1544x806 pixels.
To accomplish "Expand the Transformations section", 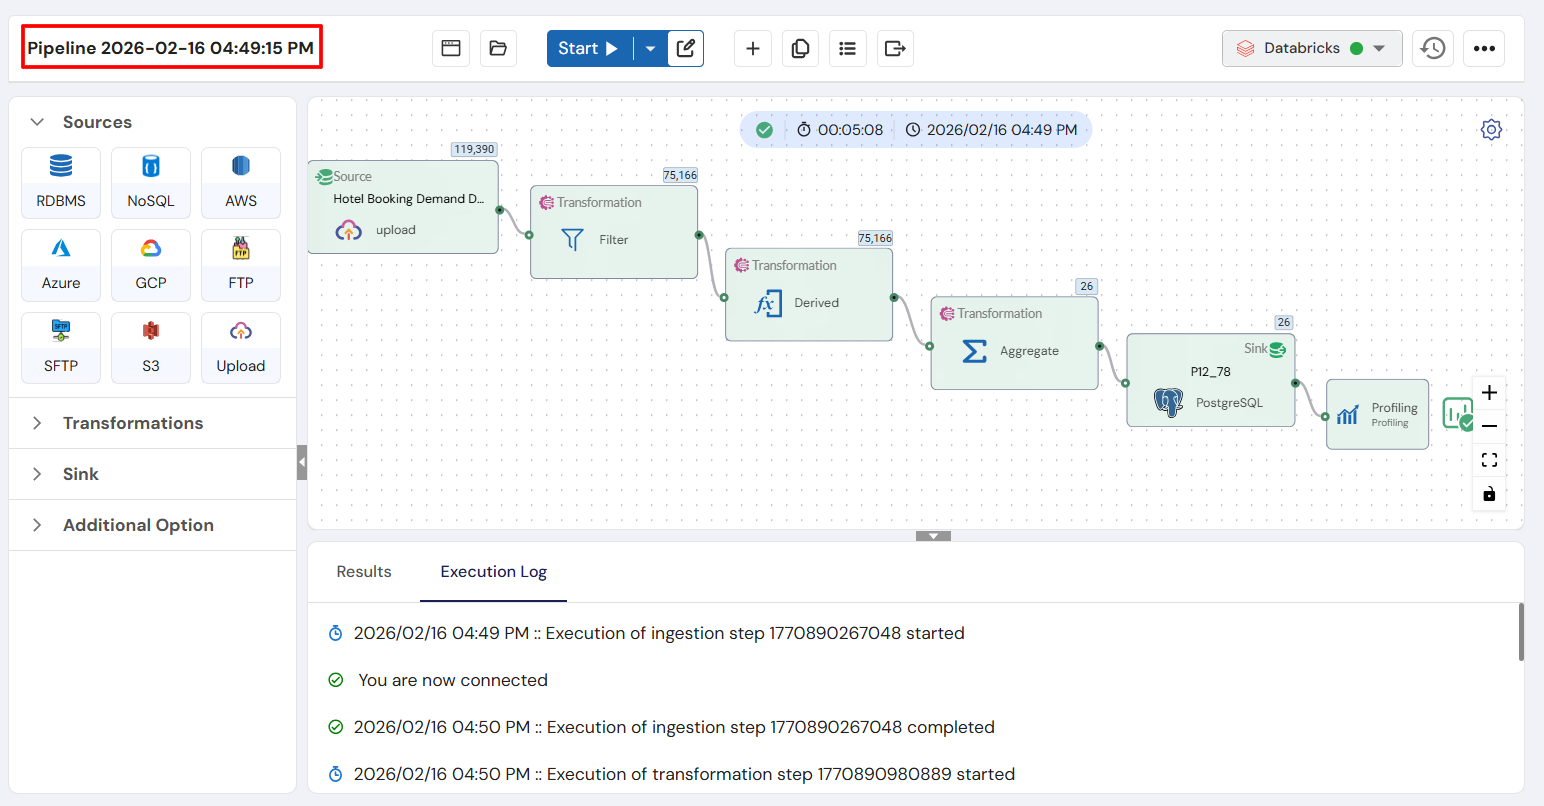I will 132,423.
